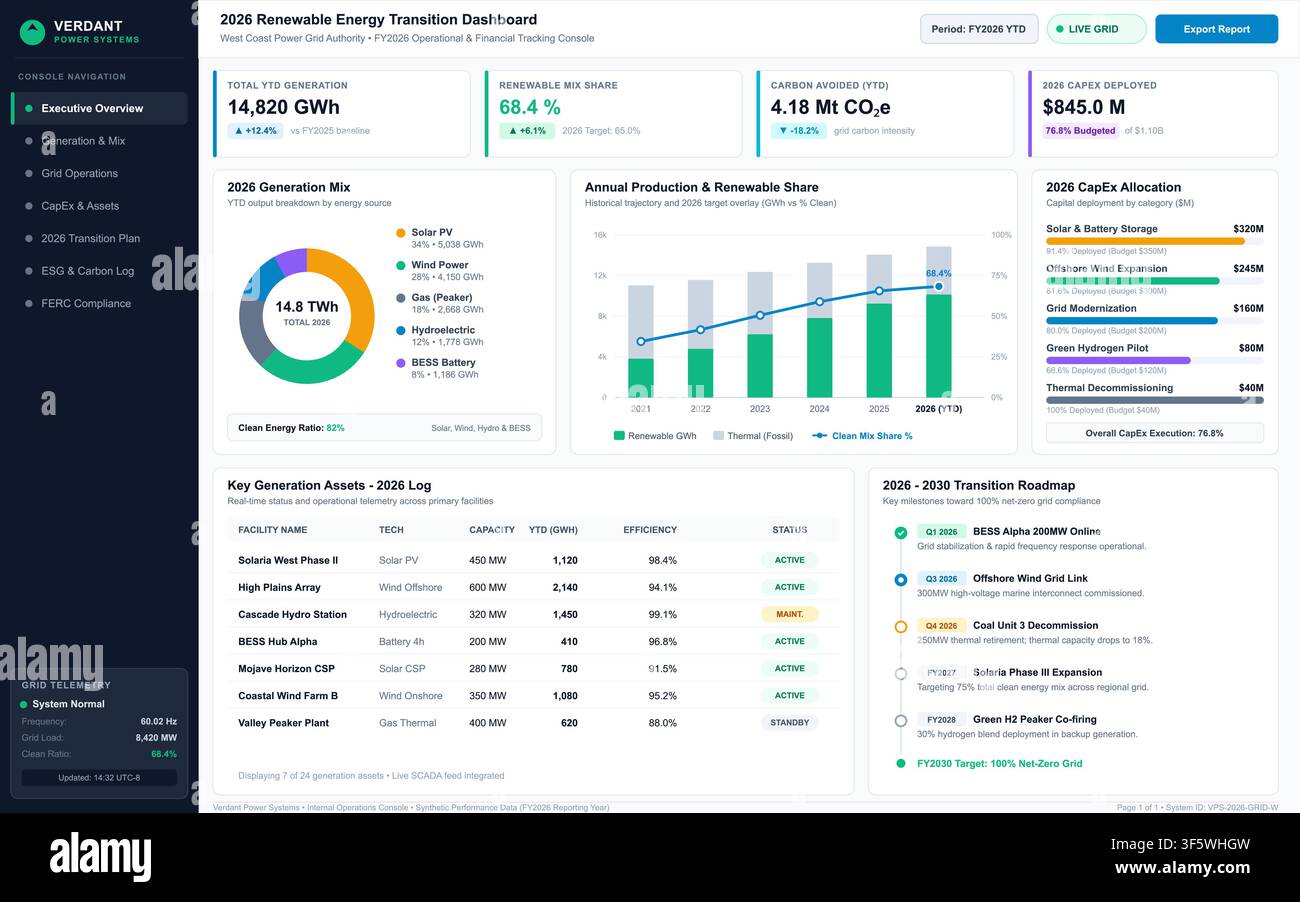Open Green H2 Peaker Co-firing milestone
Image resolution: width=1300 pixels, height=902 pixels.
click(x=1034, y=720)
